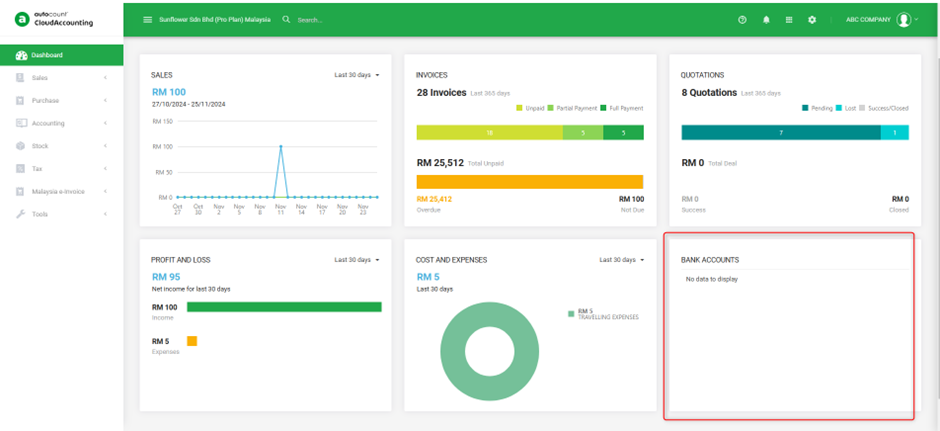Open the user account dropdown arrow
Viewport: 940px width, 431px height.
click(917, 20)
